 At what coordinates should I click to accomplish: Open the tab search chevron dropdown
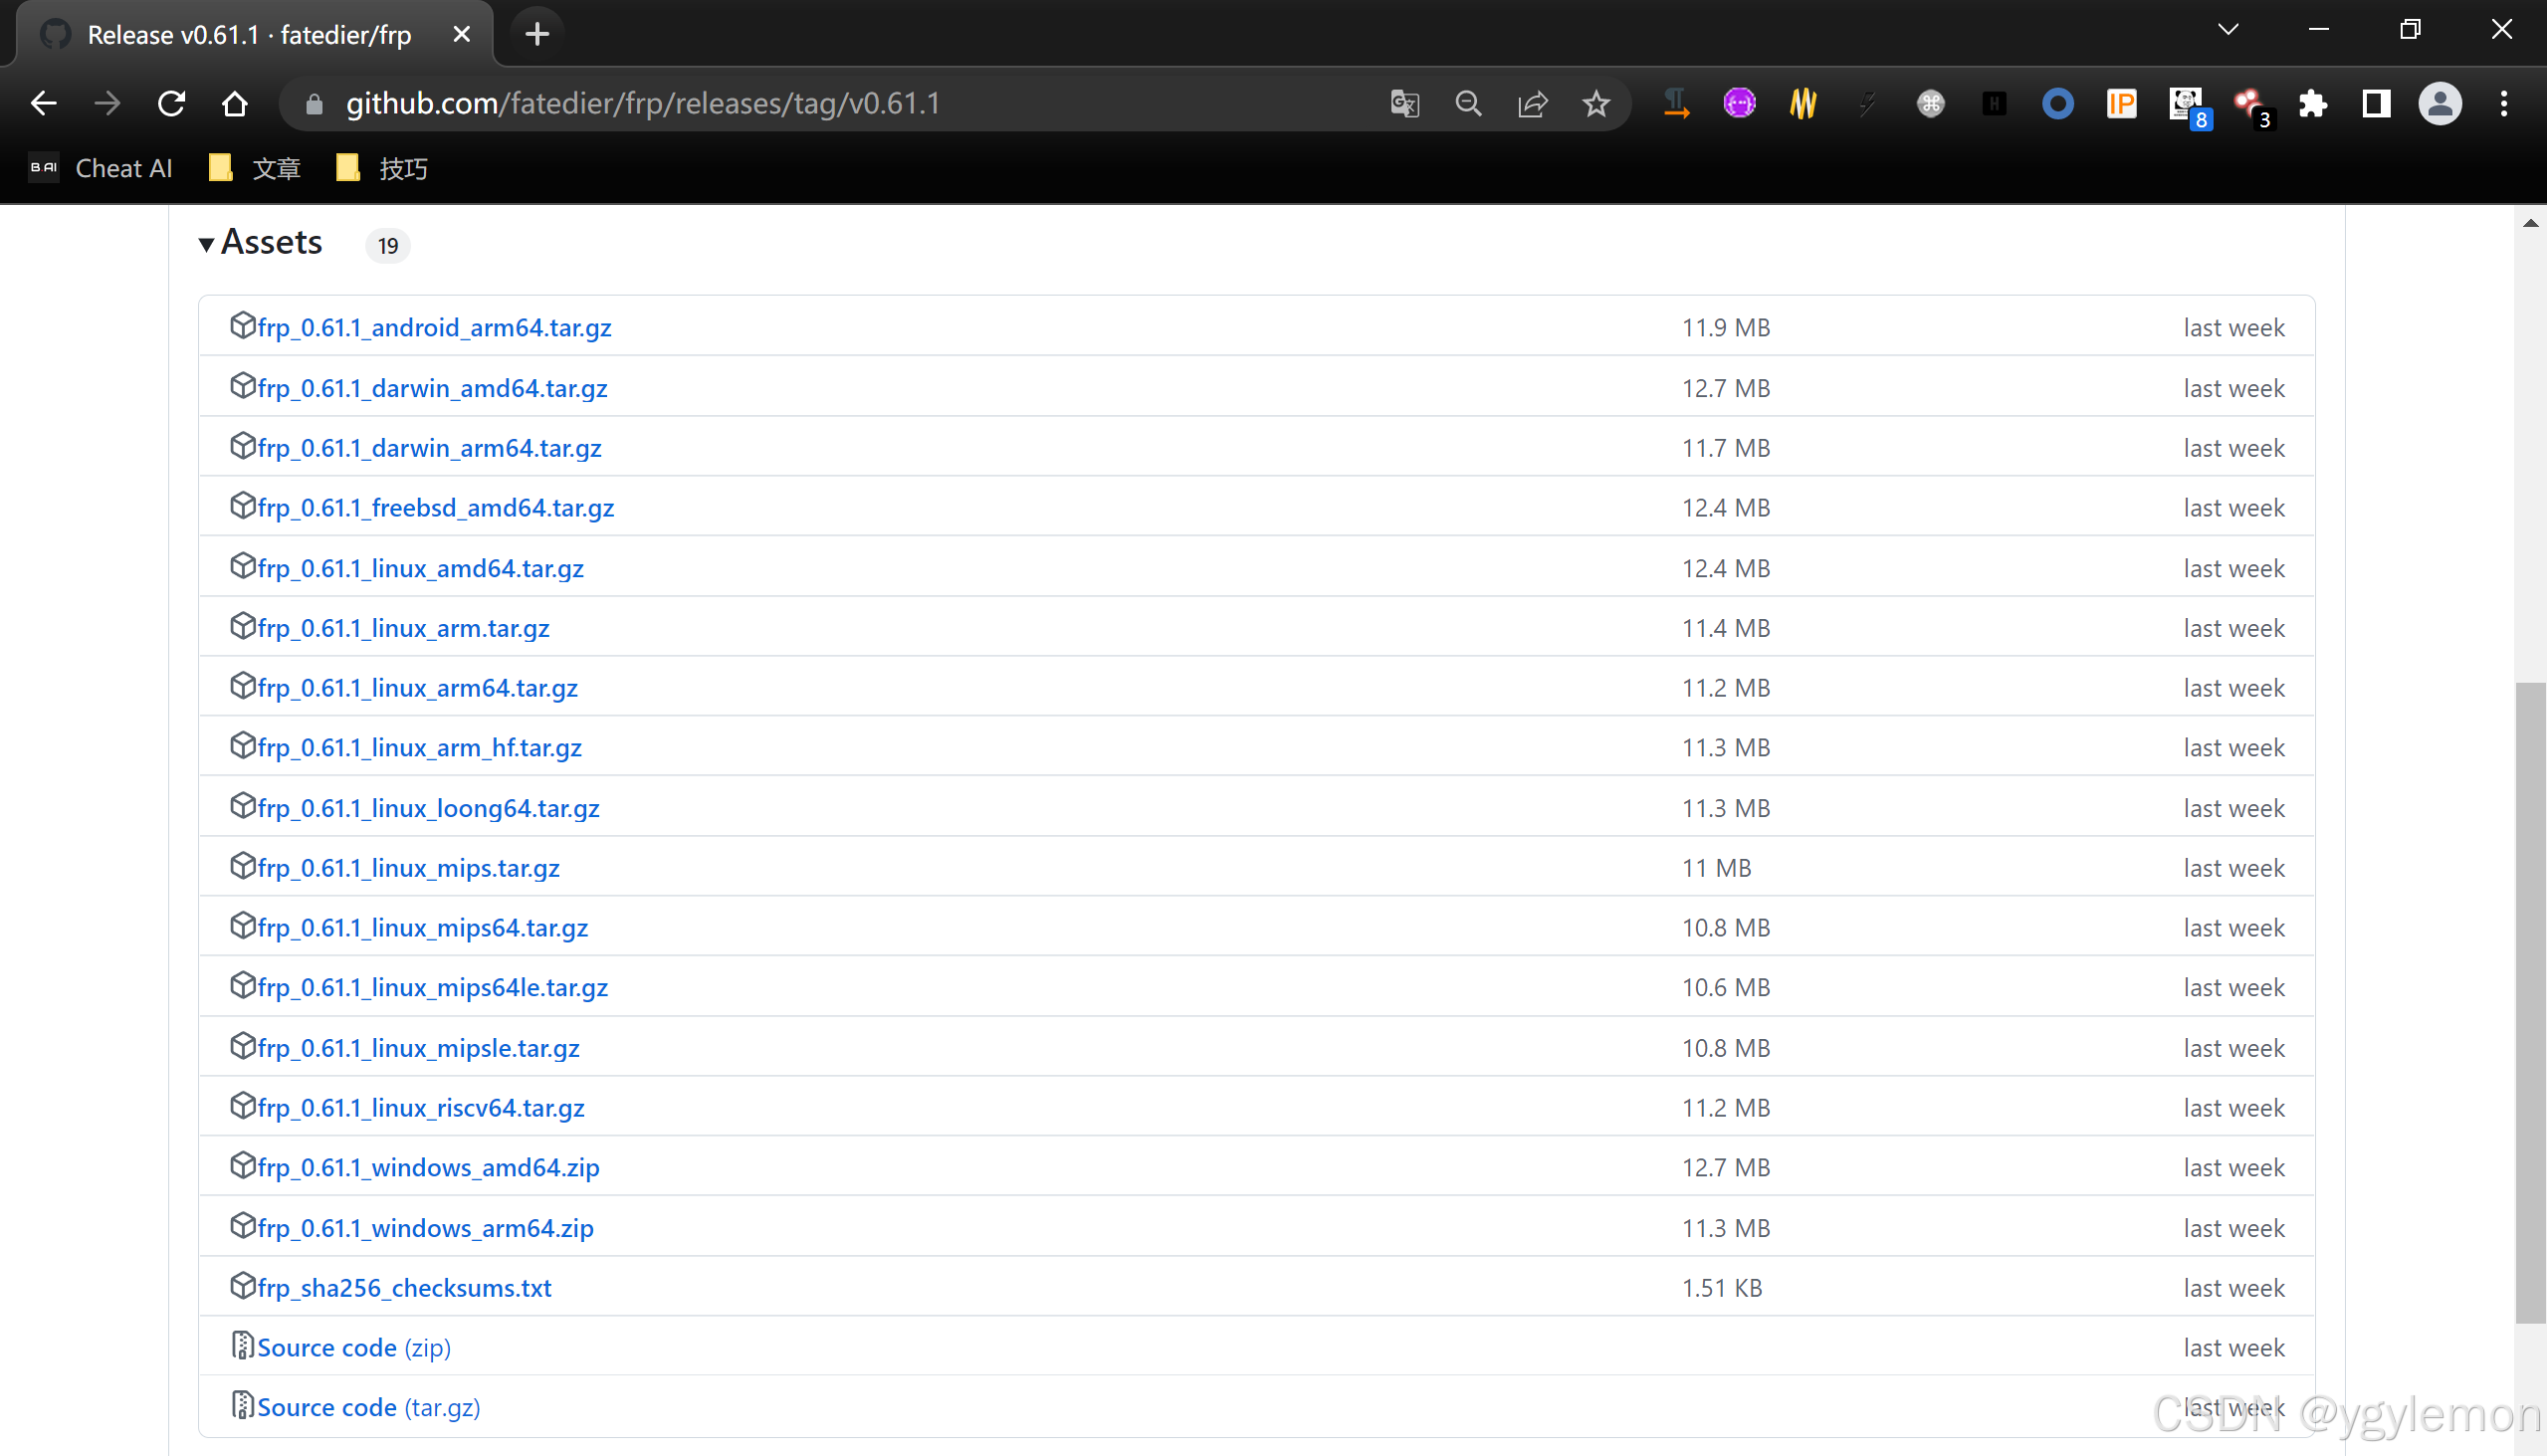2228,29
